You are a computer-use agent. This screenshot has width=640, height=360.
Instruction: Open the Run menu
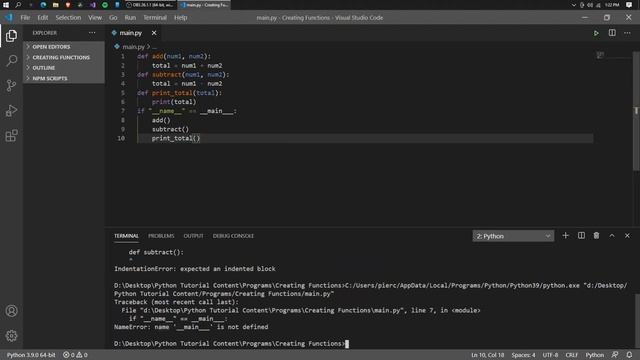coord(130,18)
